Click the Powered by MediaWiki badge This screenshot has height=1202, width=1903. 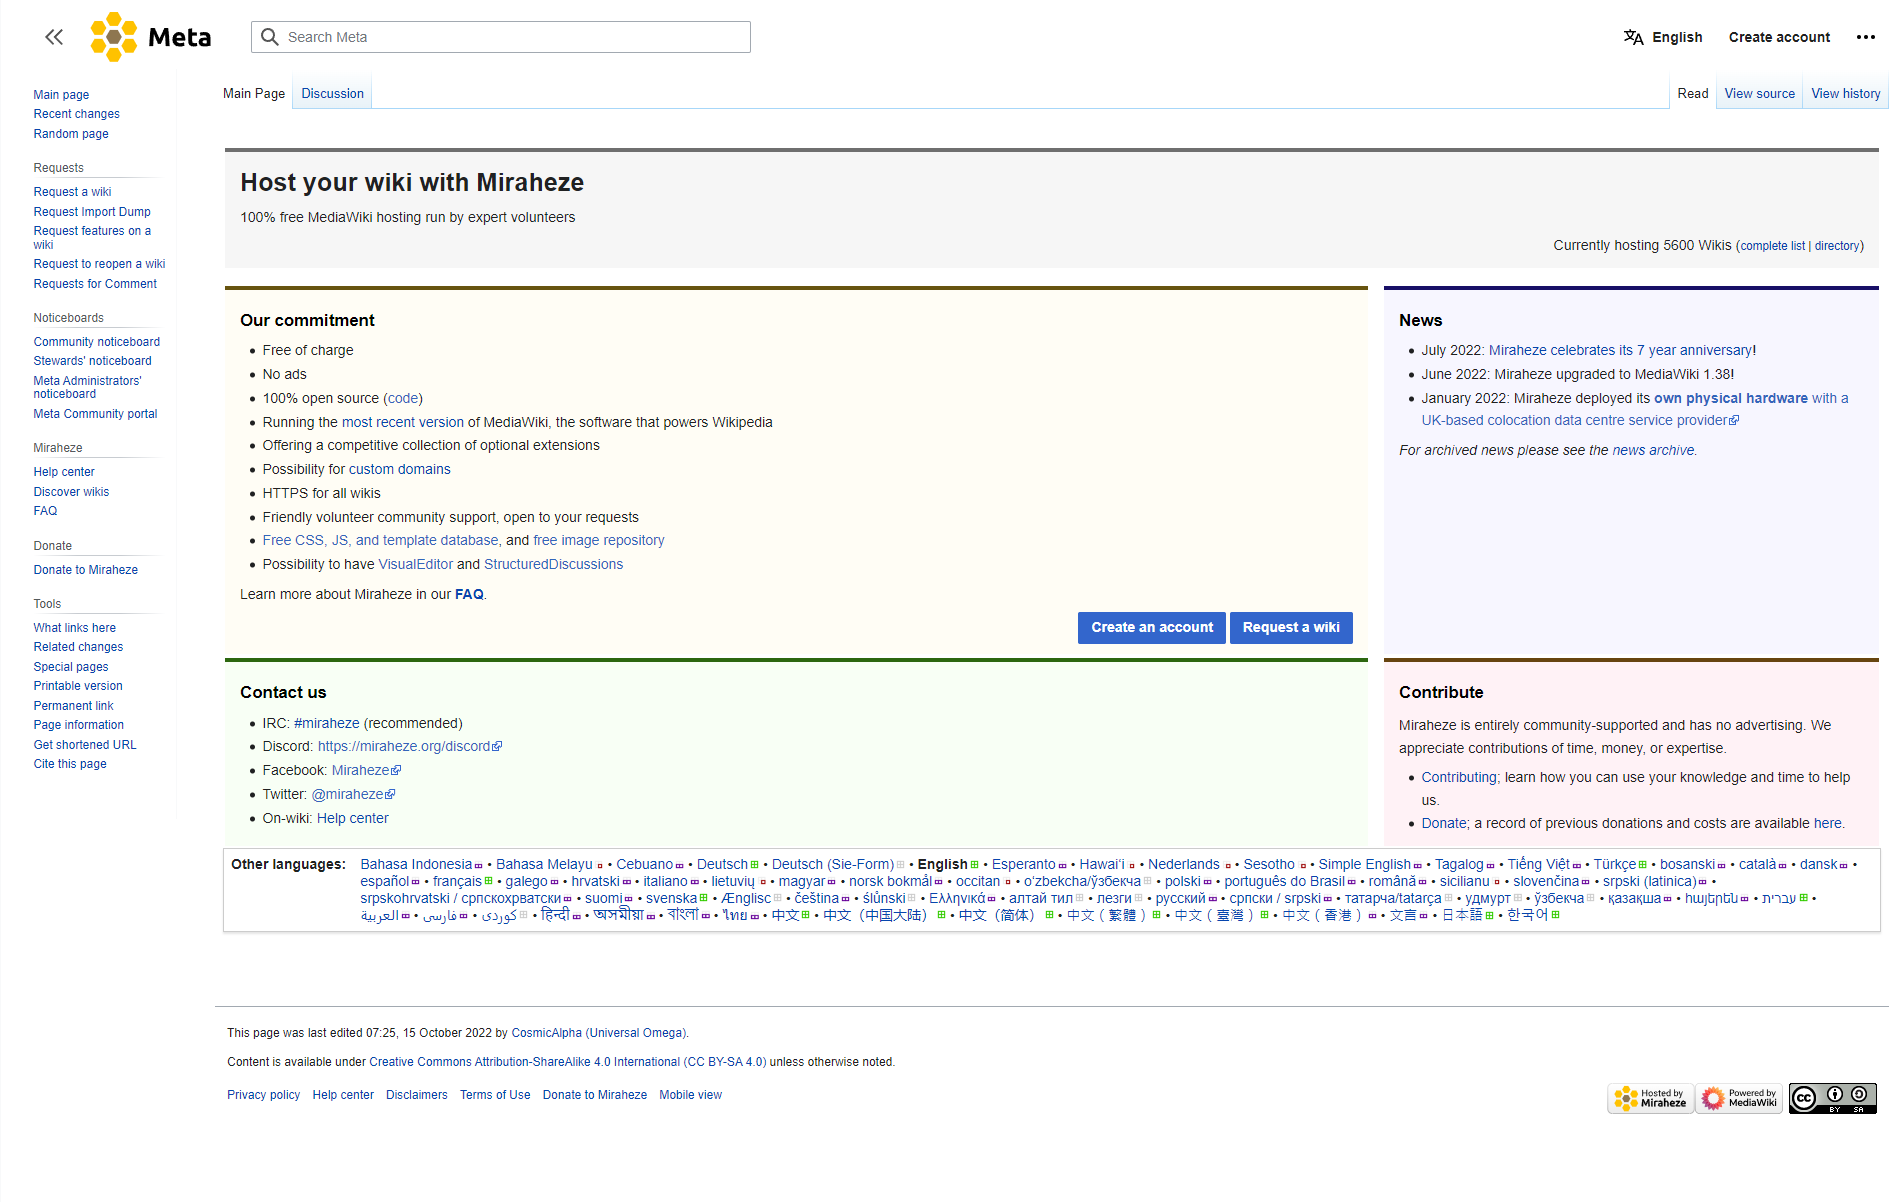point(1738,1098)
